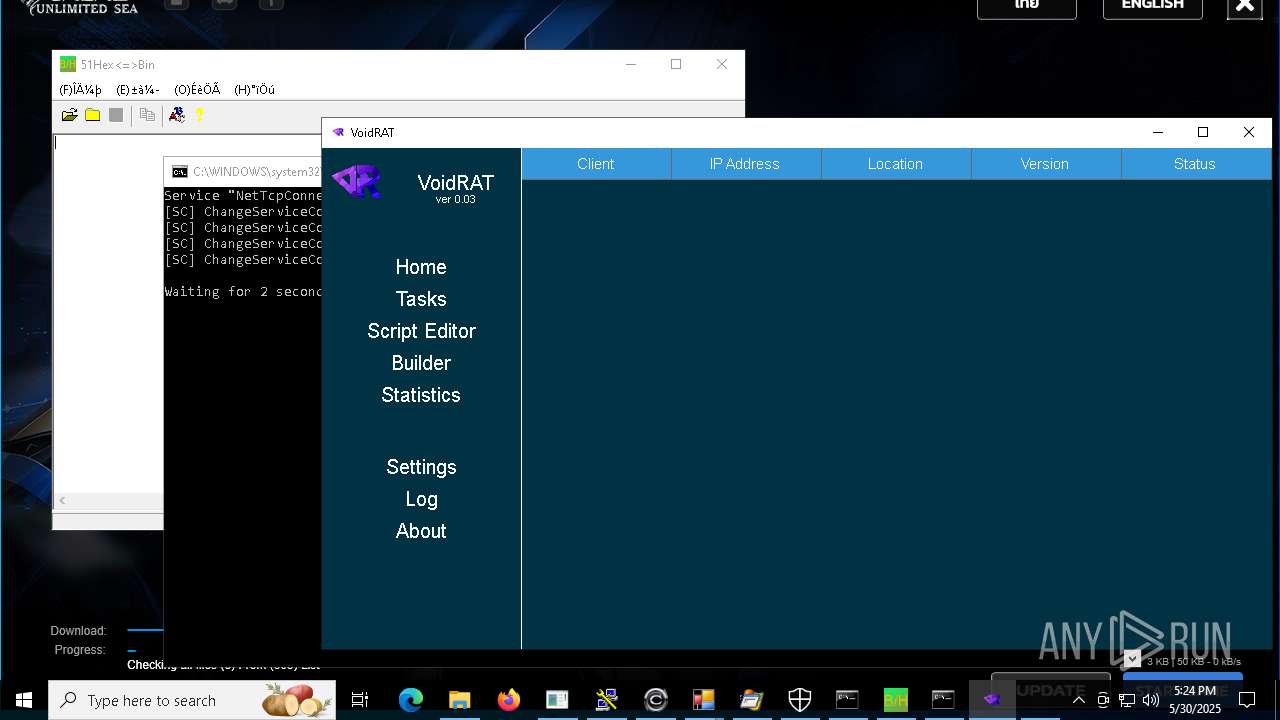Maximize the VoidRAT window
The height and width of the screenshot is (720, 1280).
[1203, 132]
